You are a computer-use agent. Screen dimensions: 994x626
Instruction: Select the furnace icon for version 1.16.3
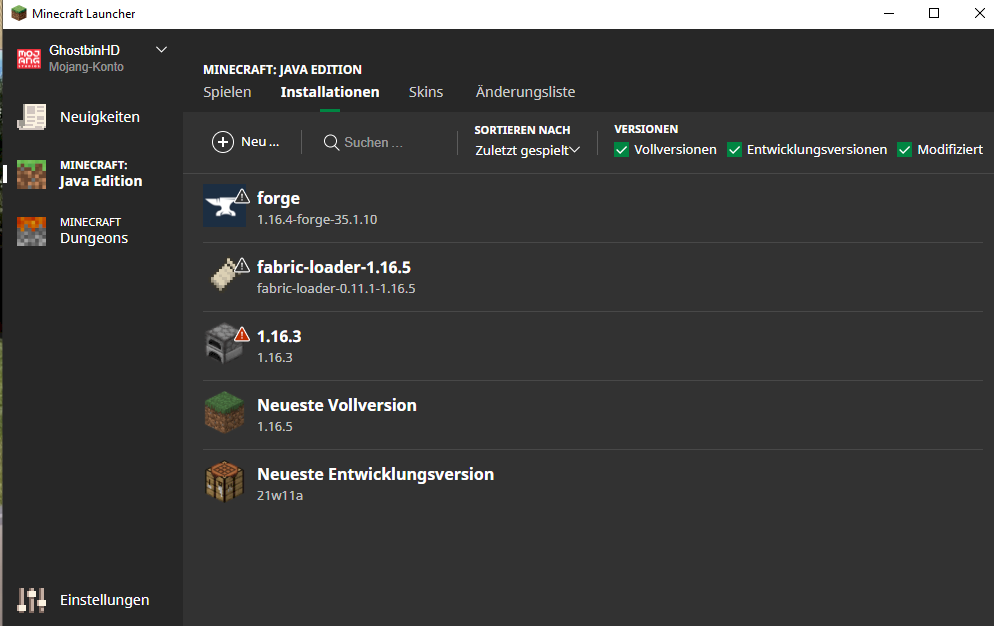click(224, 344)
